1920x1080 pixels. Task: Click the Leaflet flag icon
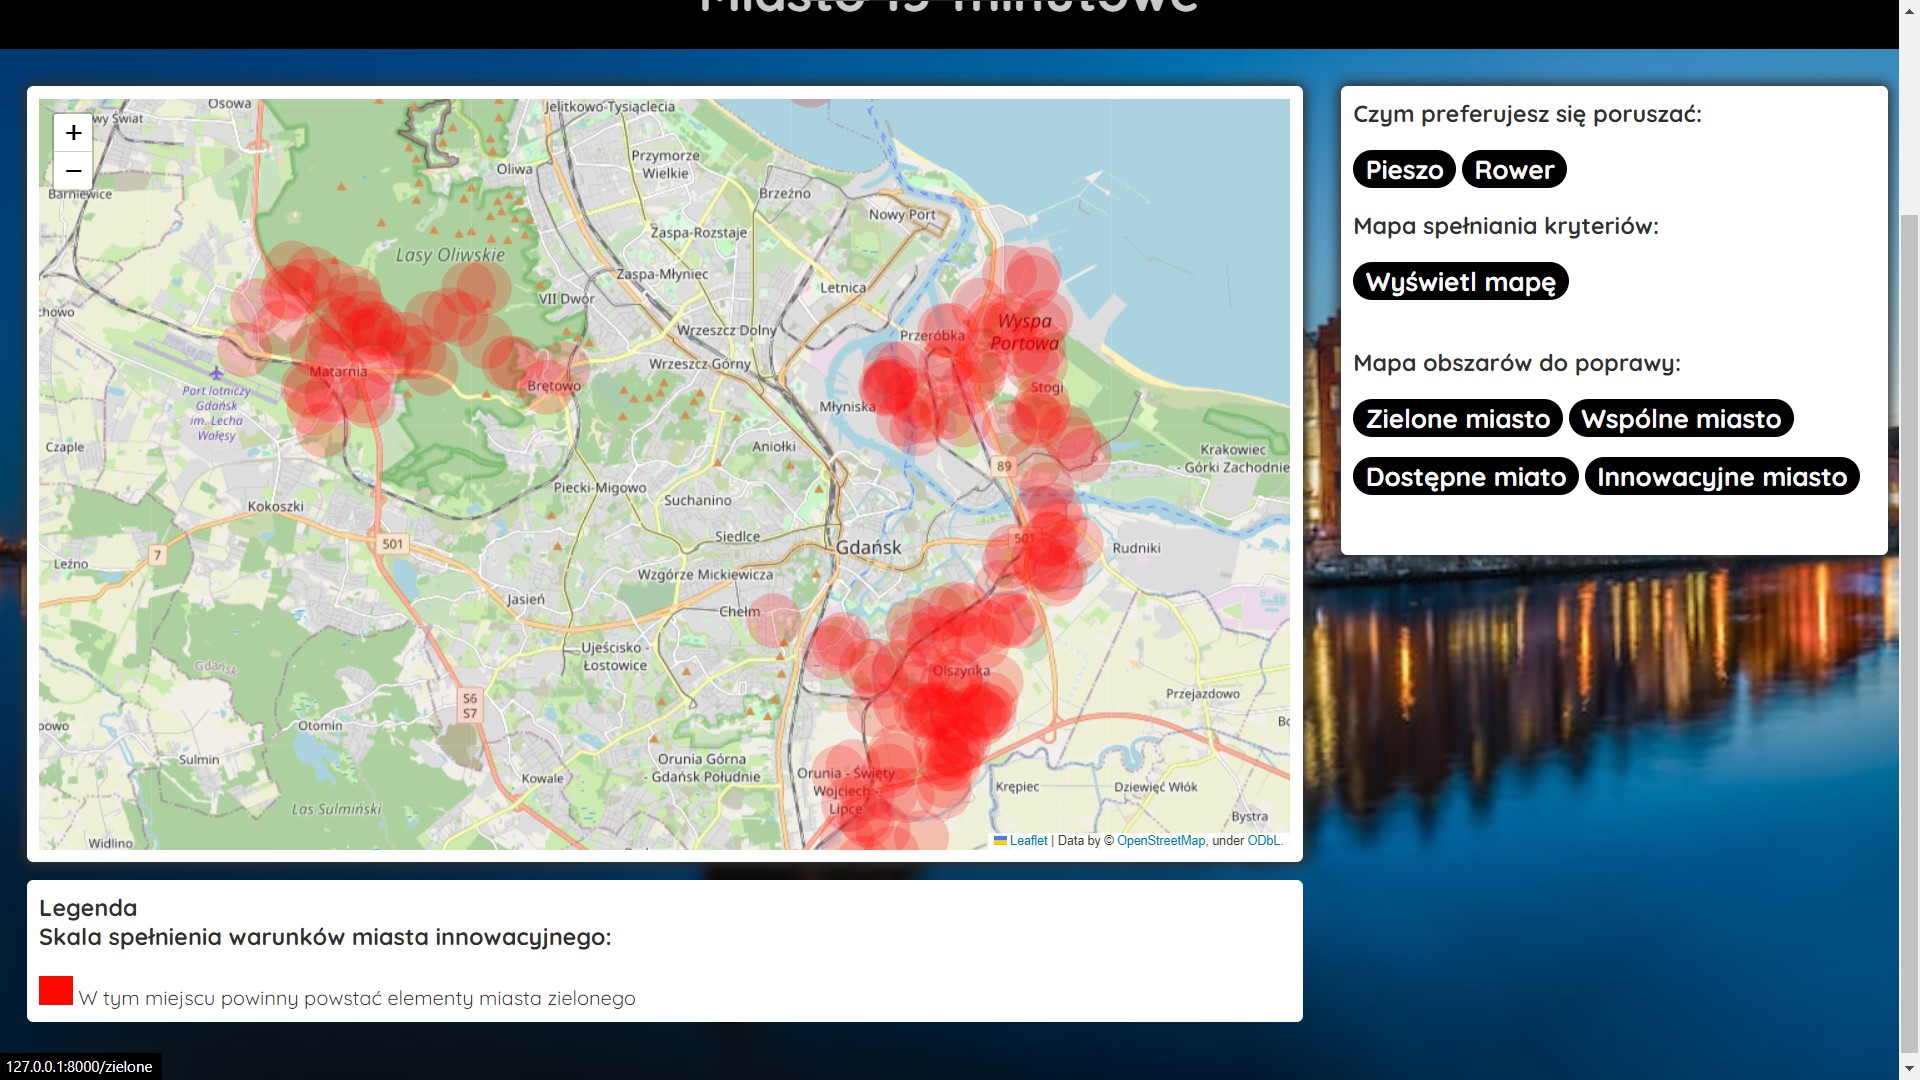tap(999, 841)
